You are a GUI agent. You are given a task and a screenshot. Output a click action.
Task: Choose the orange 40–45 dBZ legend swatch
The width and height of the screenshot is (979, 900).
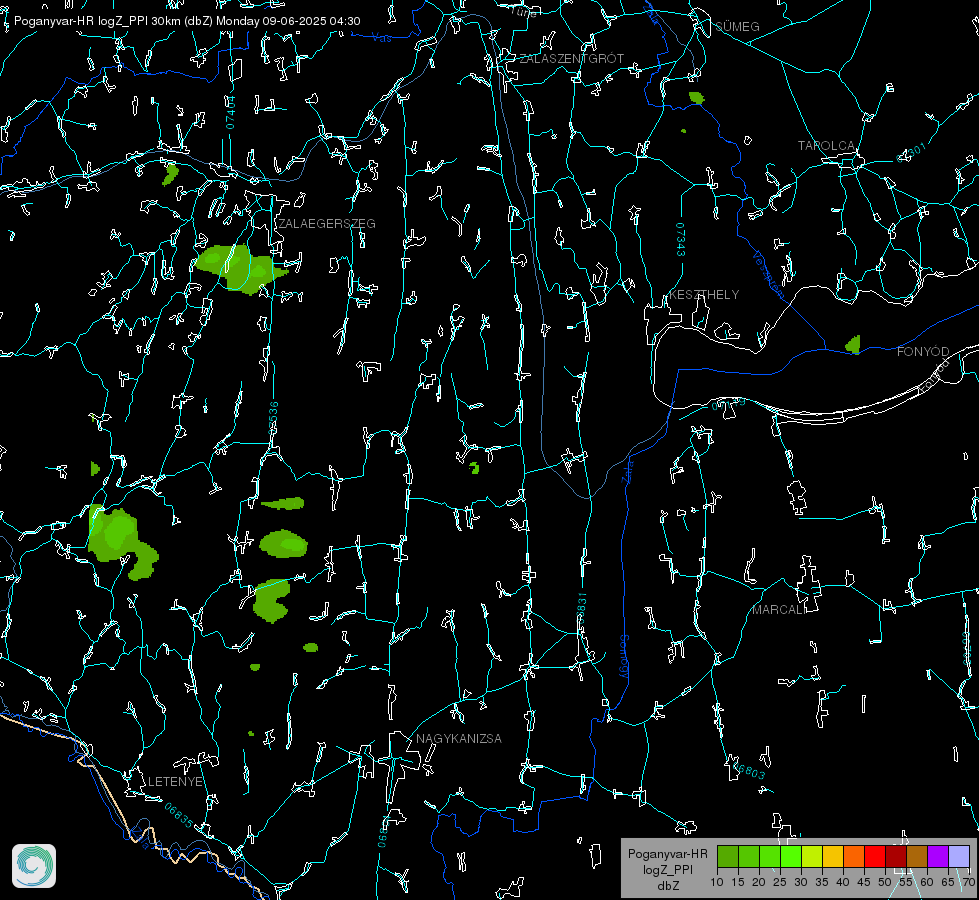(x=854, y=856)
